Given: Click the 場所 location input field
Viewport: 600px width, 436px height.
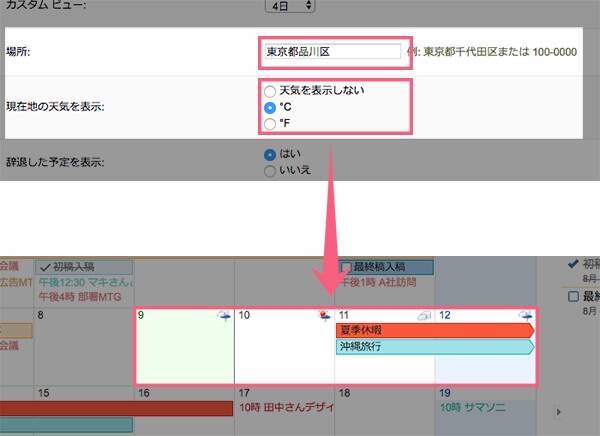Looking at the screenshot, I should click(333, 51).
